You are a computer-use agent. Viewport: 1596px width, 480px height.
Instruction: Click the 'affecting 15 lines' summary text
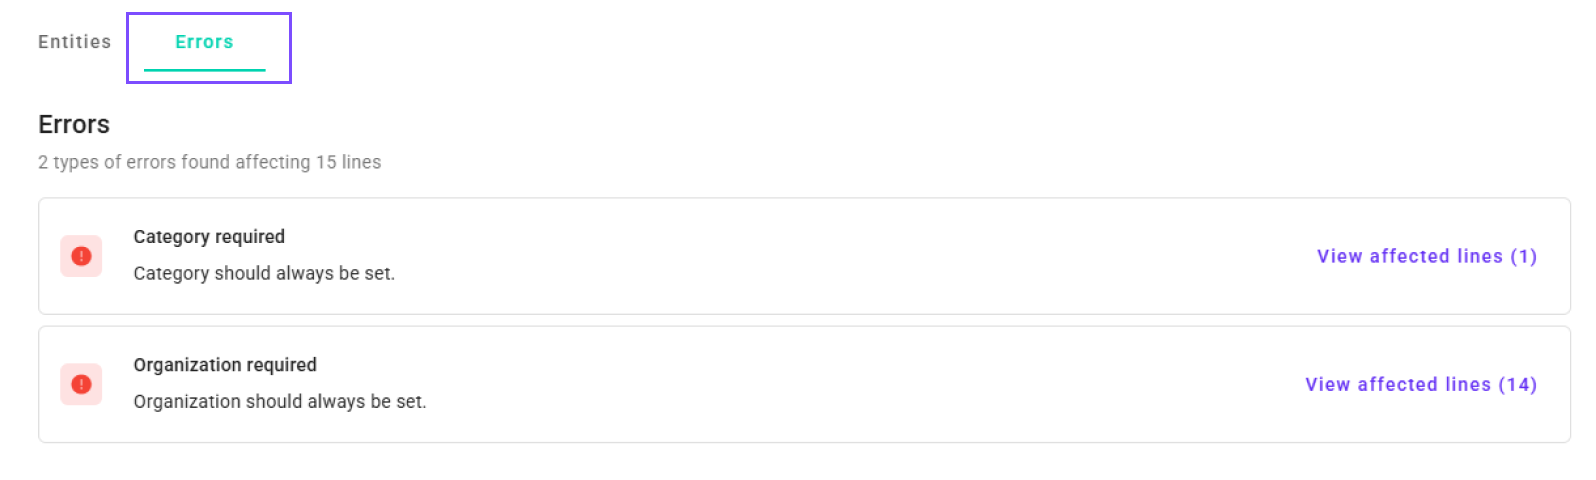point(308,162)
